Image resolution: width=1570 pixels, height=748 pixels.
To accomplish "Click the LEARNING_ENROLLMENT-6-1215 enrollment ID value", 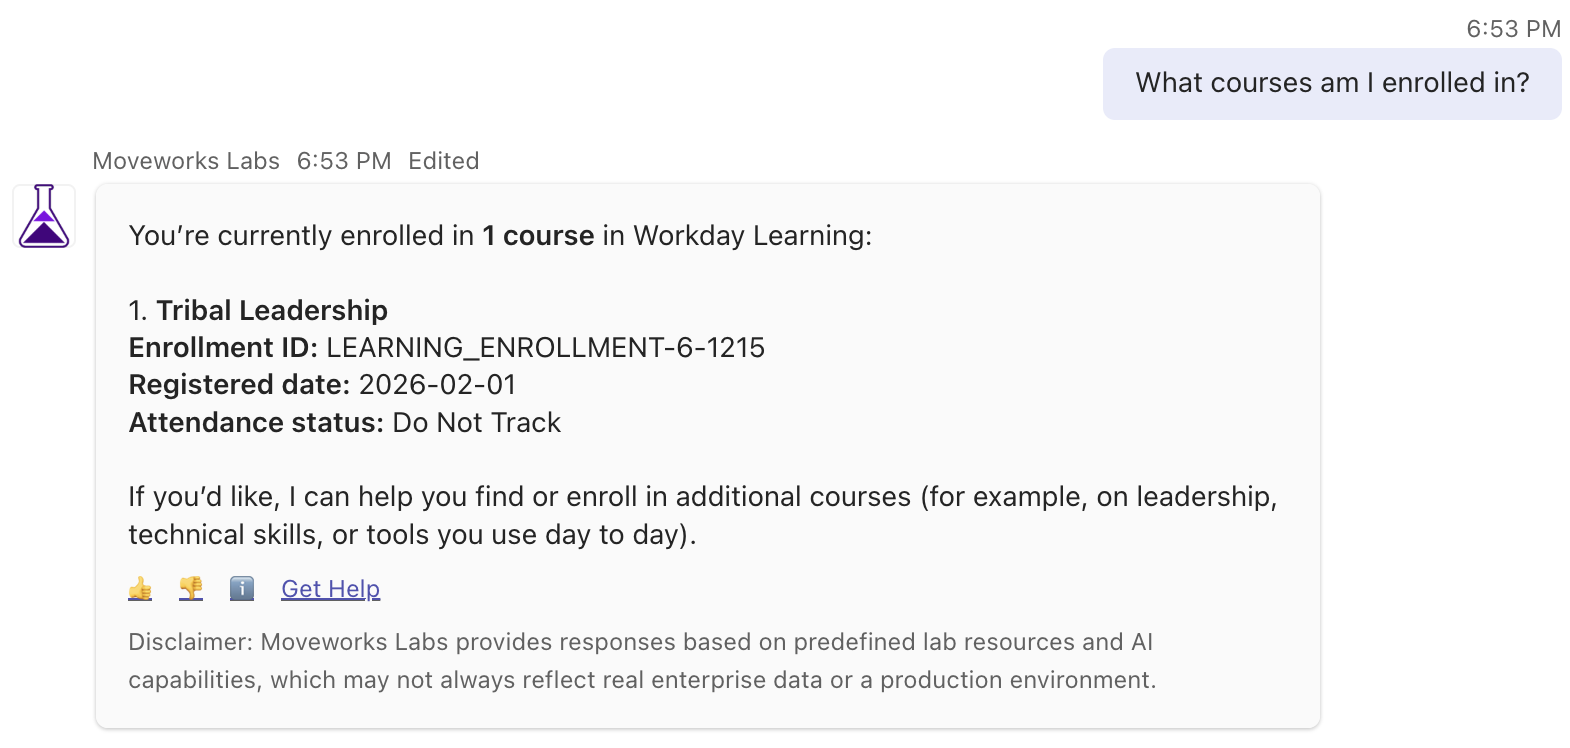I will pos(545,348).
